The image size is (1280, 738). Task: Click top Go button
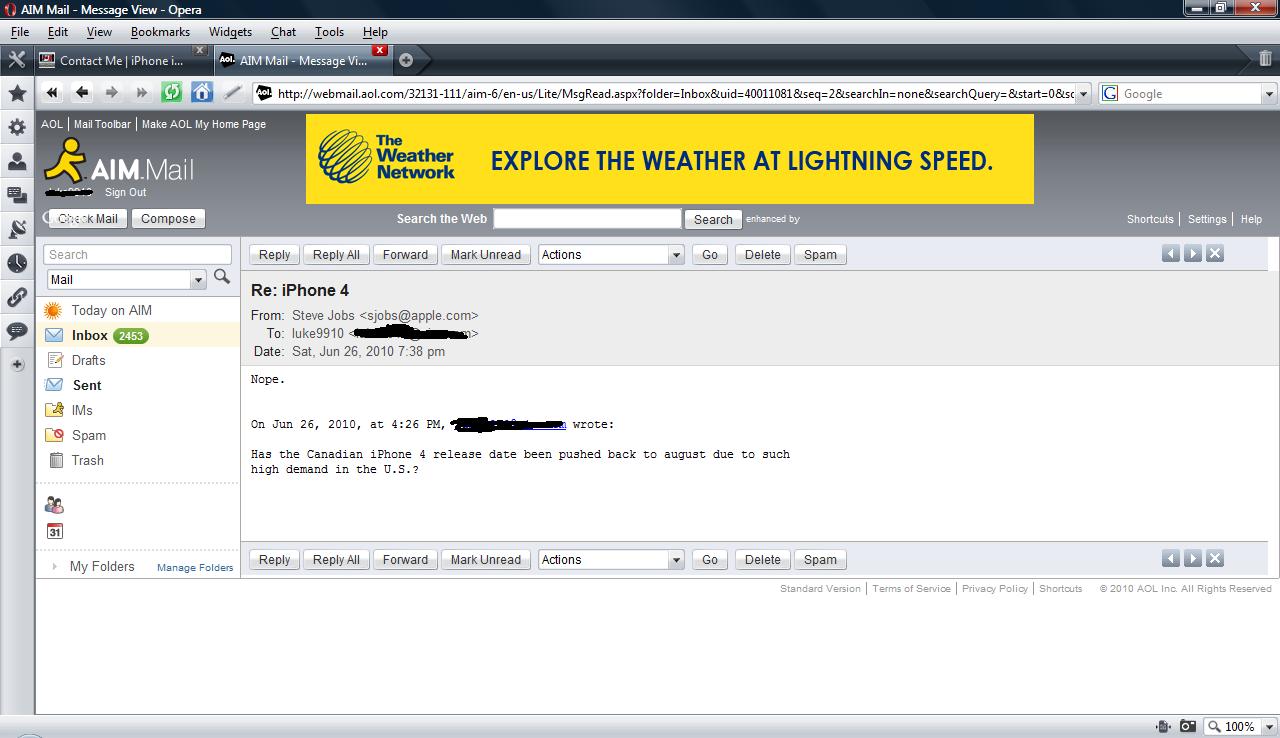coord(710,255)
